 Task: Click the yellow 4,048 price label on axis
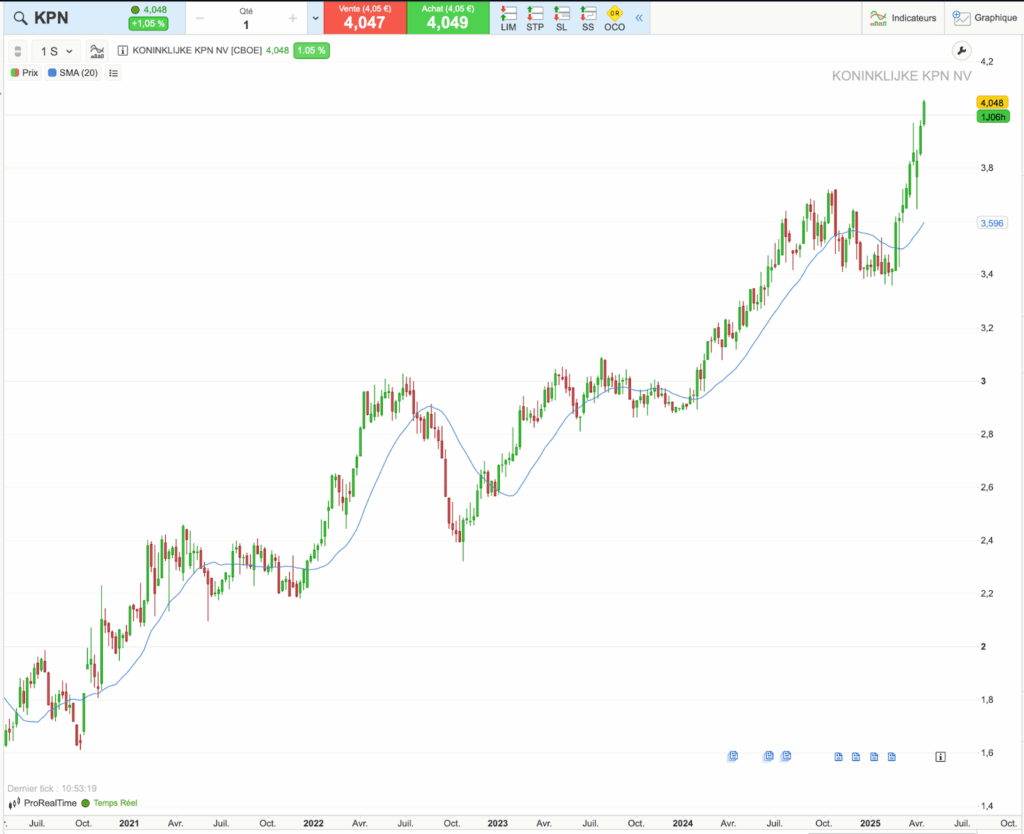pyautogui.click(x=992, y=103)
